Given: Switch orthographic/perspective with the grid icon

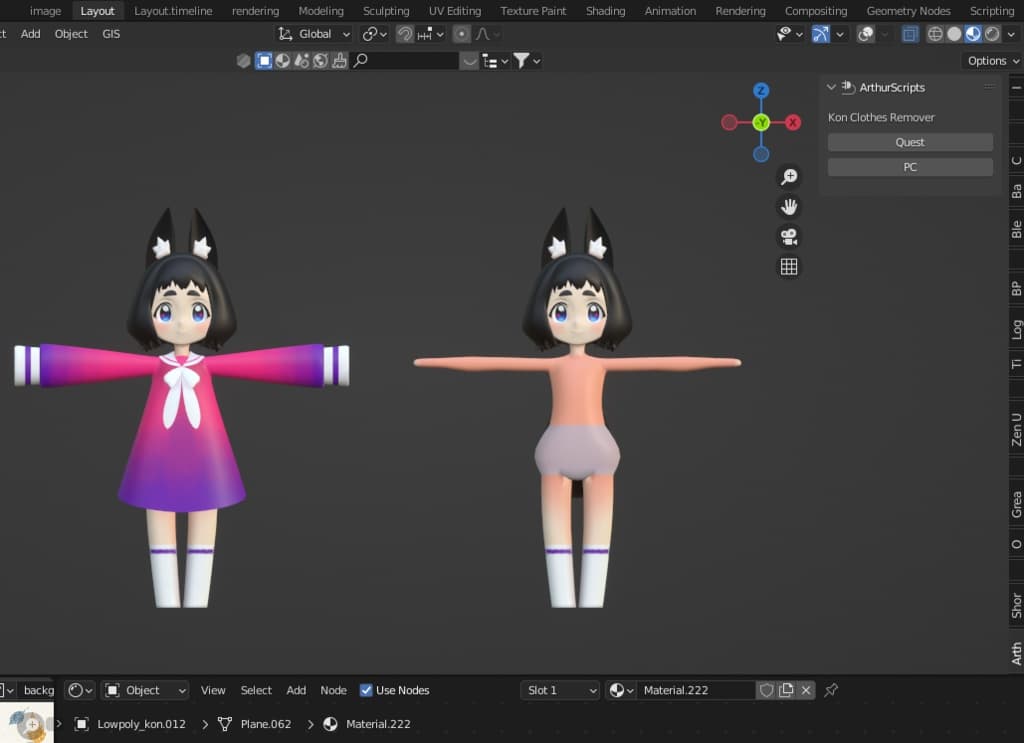Looking at the screenshot, I should [789, 267].
